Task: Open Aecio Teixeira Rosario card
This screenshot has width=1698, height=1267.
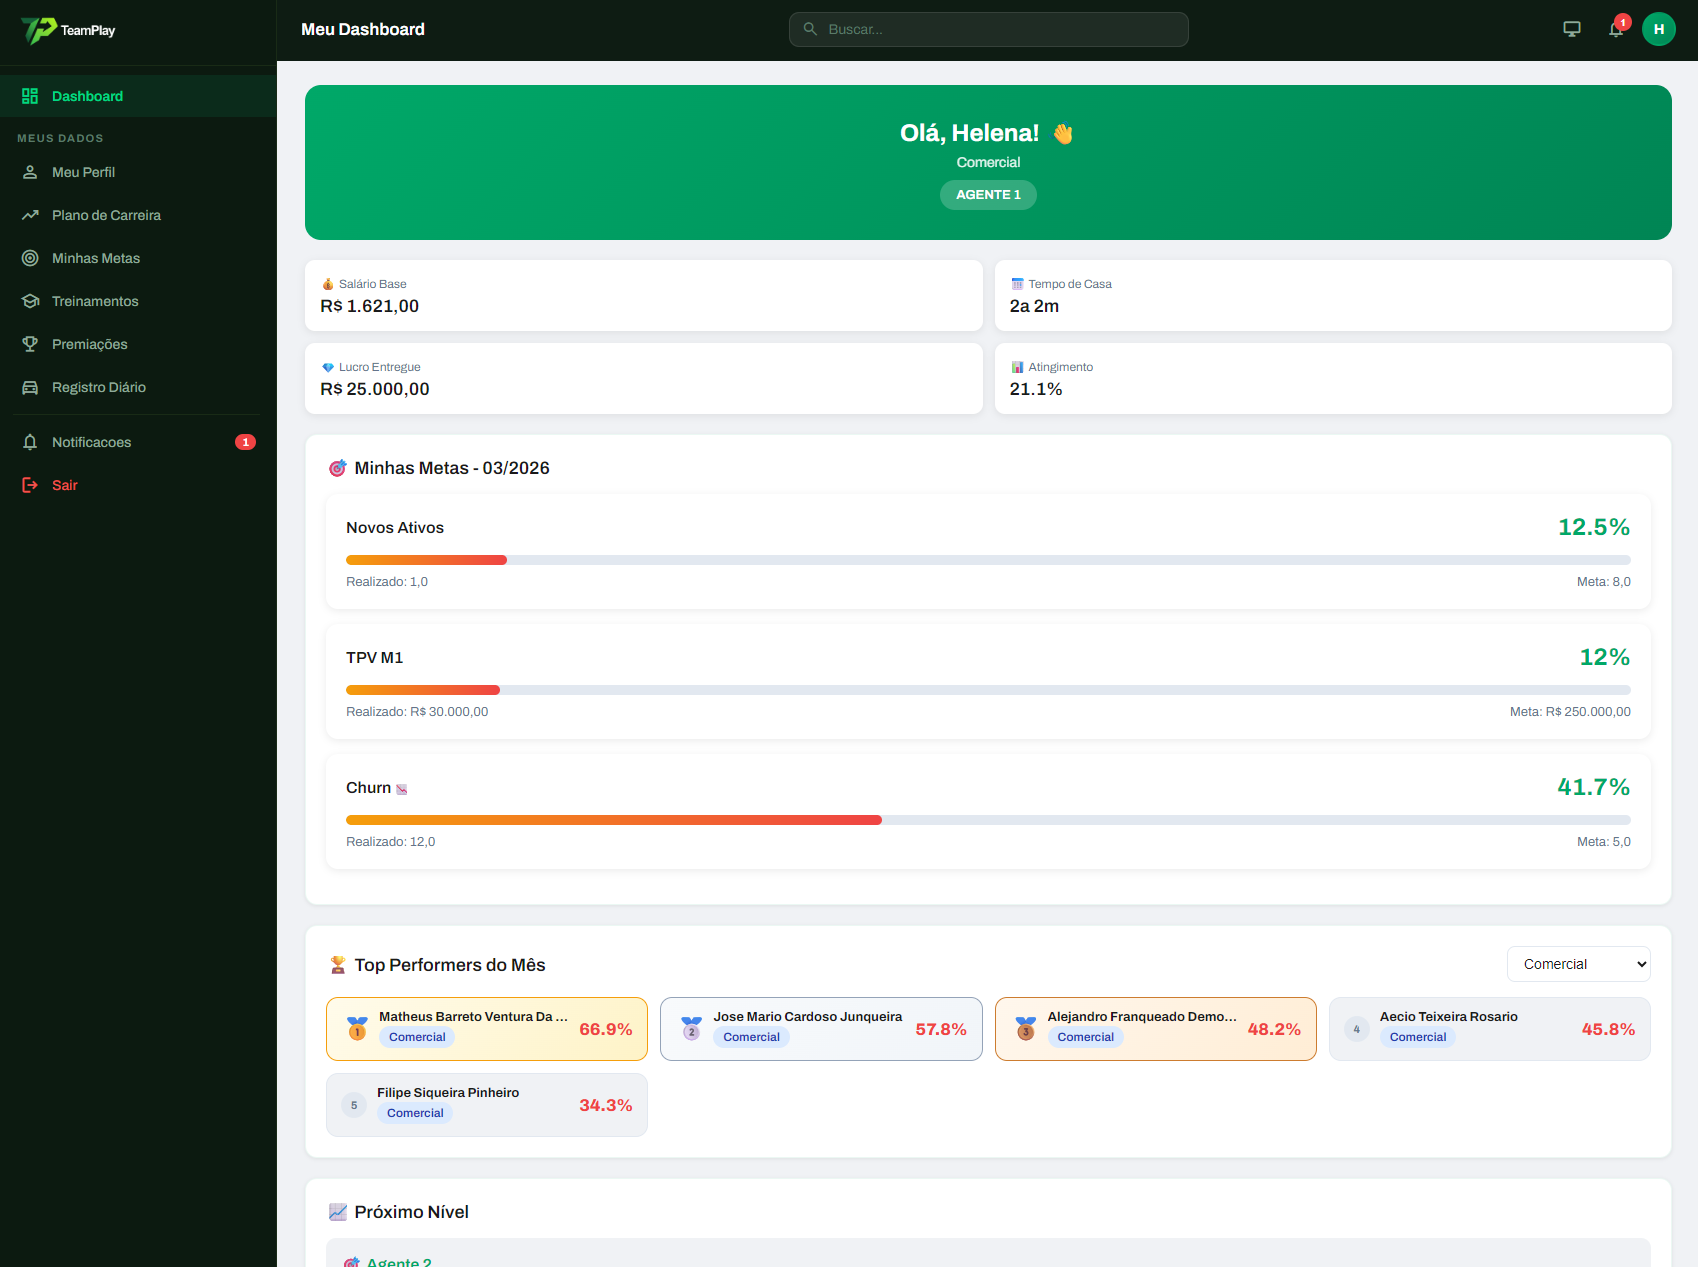Action: 1490,1029
